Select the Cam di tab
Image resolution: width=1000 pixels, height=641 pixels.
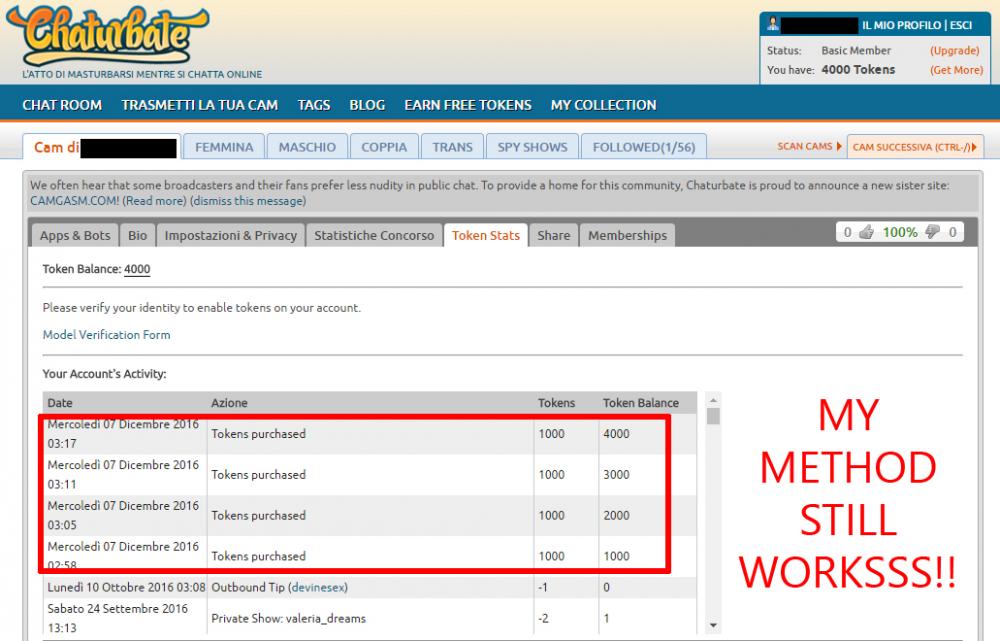tap(102, 147)
